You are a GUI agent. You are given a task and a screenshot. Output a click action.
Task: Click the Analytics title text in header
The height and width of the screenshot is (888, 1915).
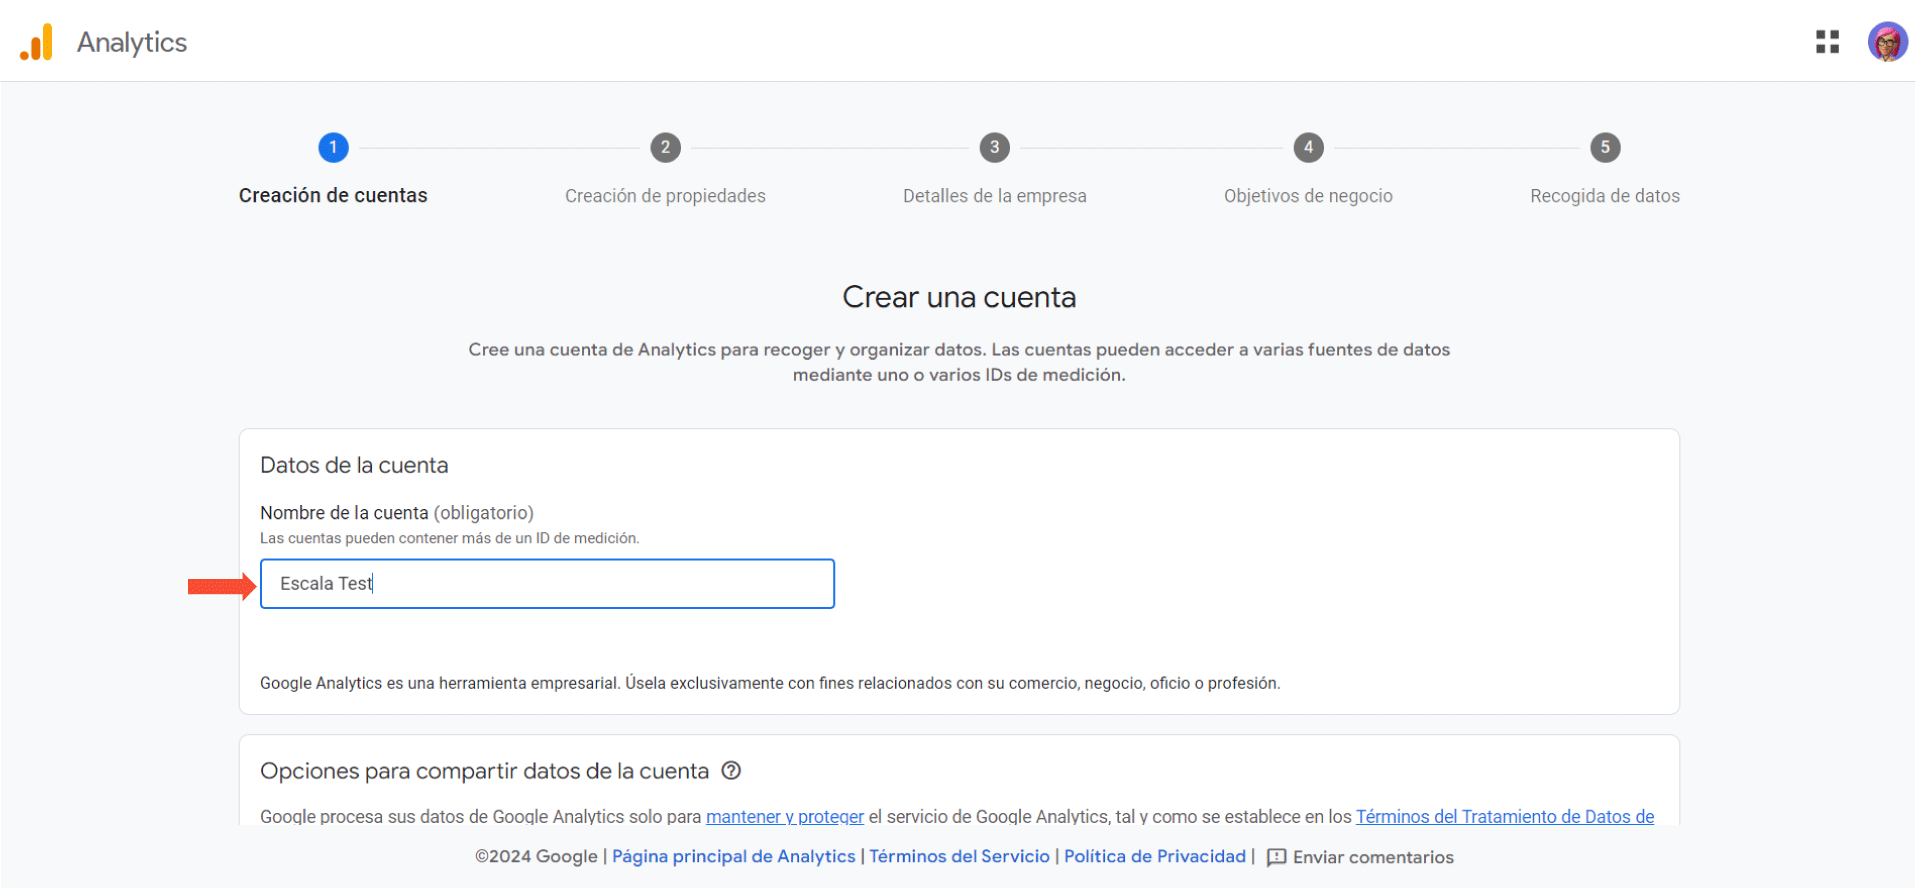tap(132, 42)
